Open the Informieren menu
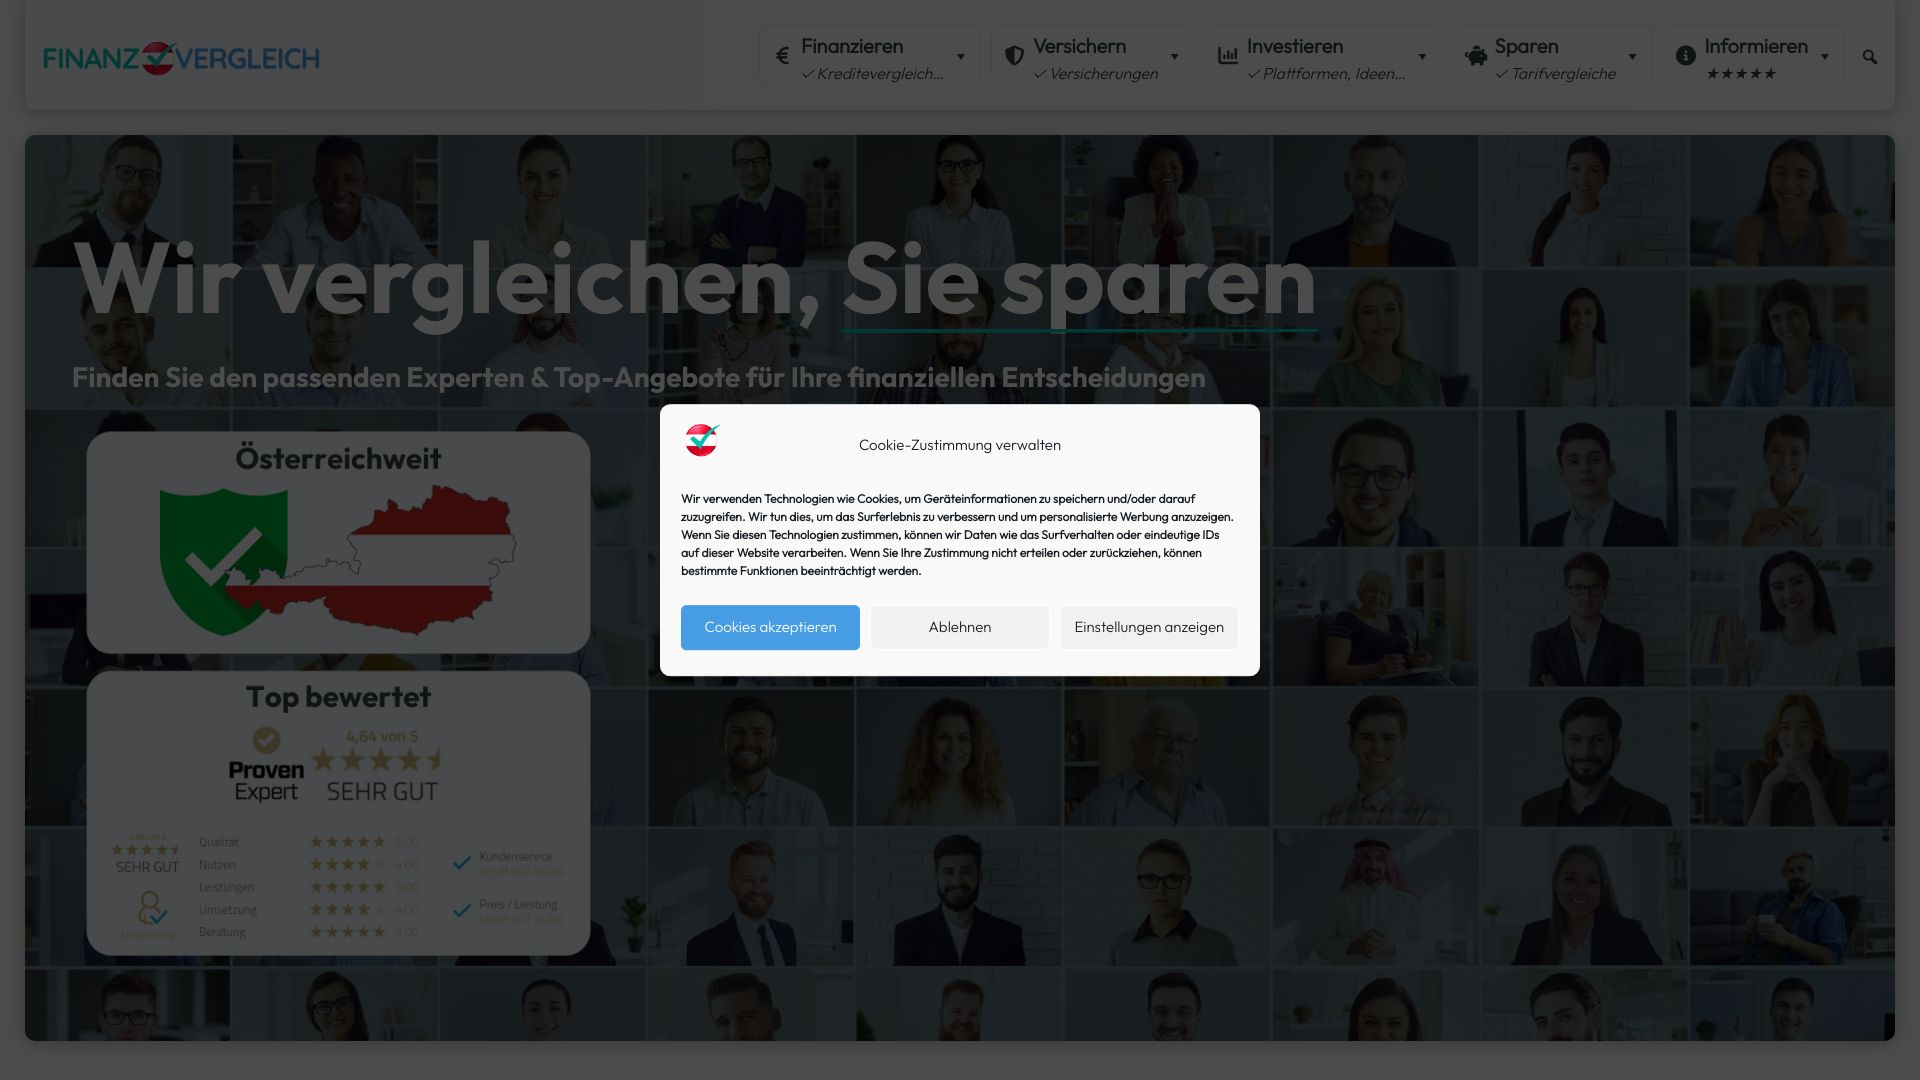This screenshot has height=1080, width=1920. [x=1756, y=47]
